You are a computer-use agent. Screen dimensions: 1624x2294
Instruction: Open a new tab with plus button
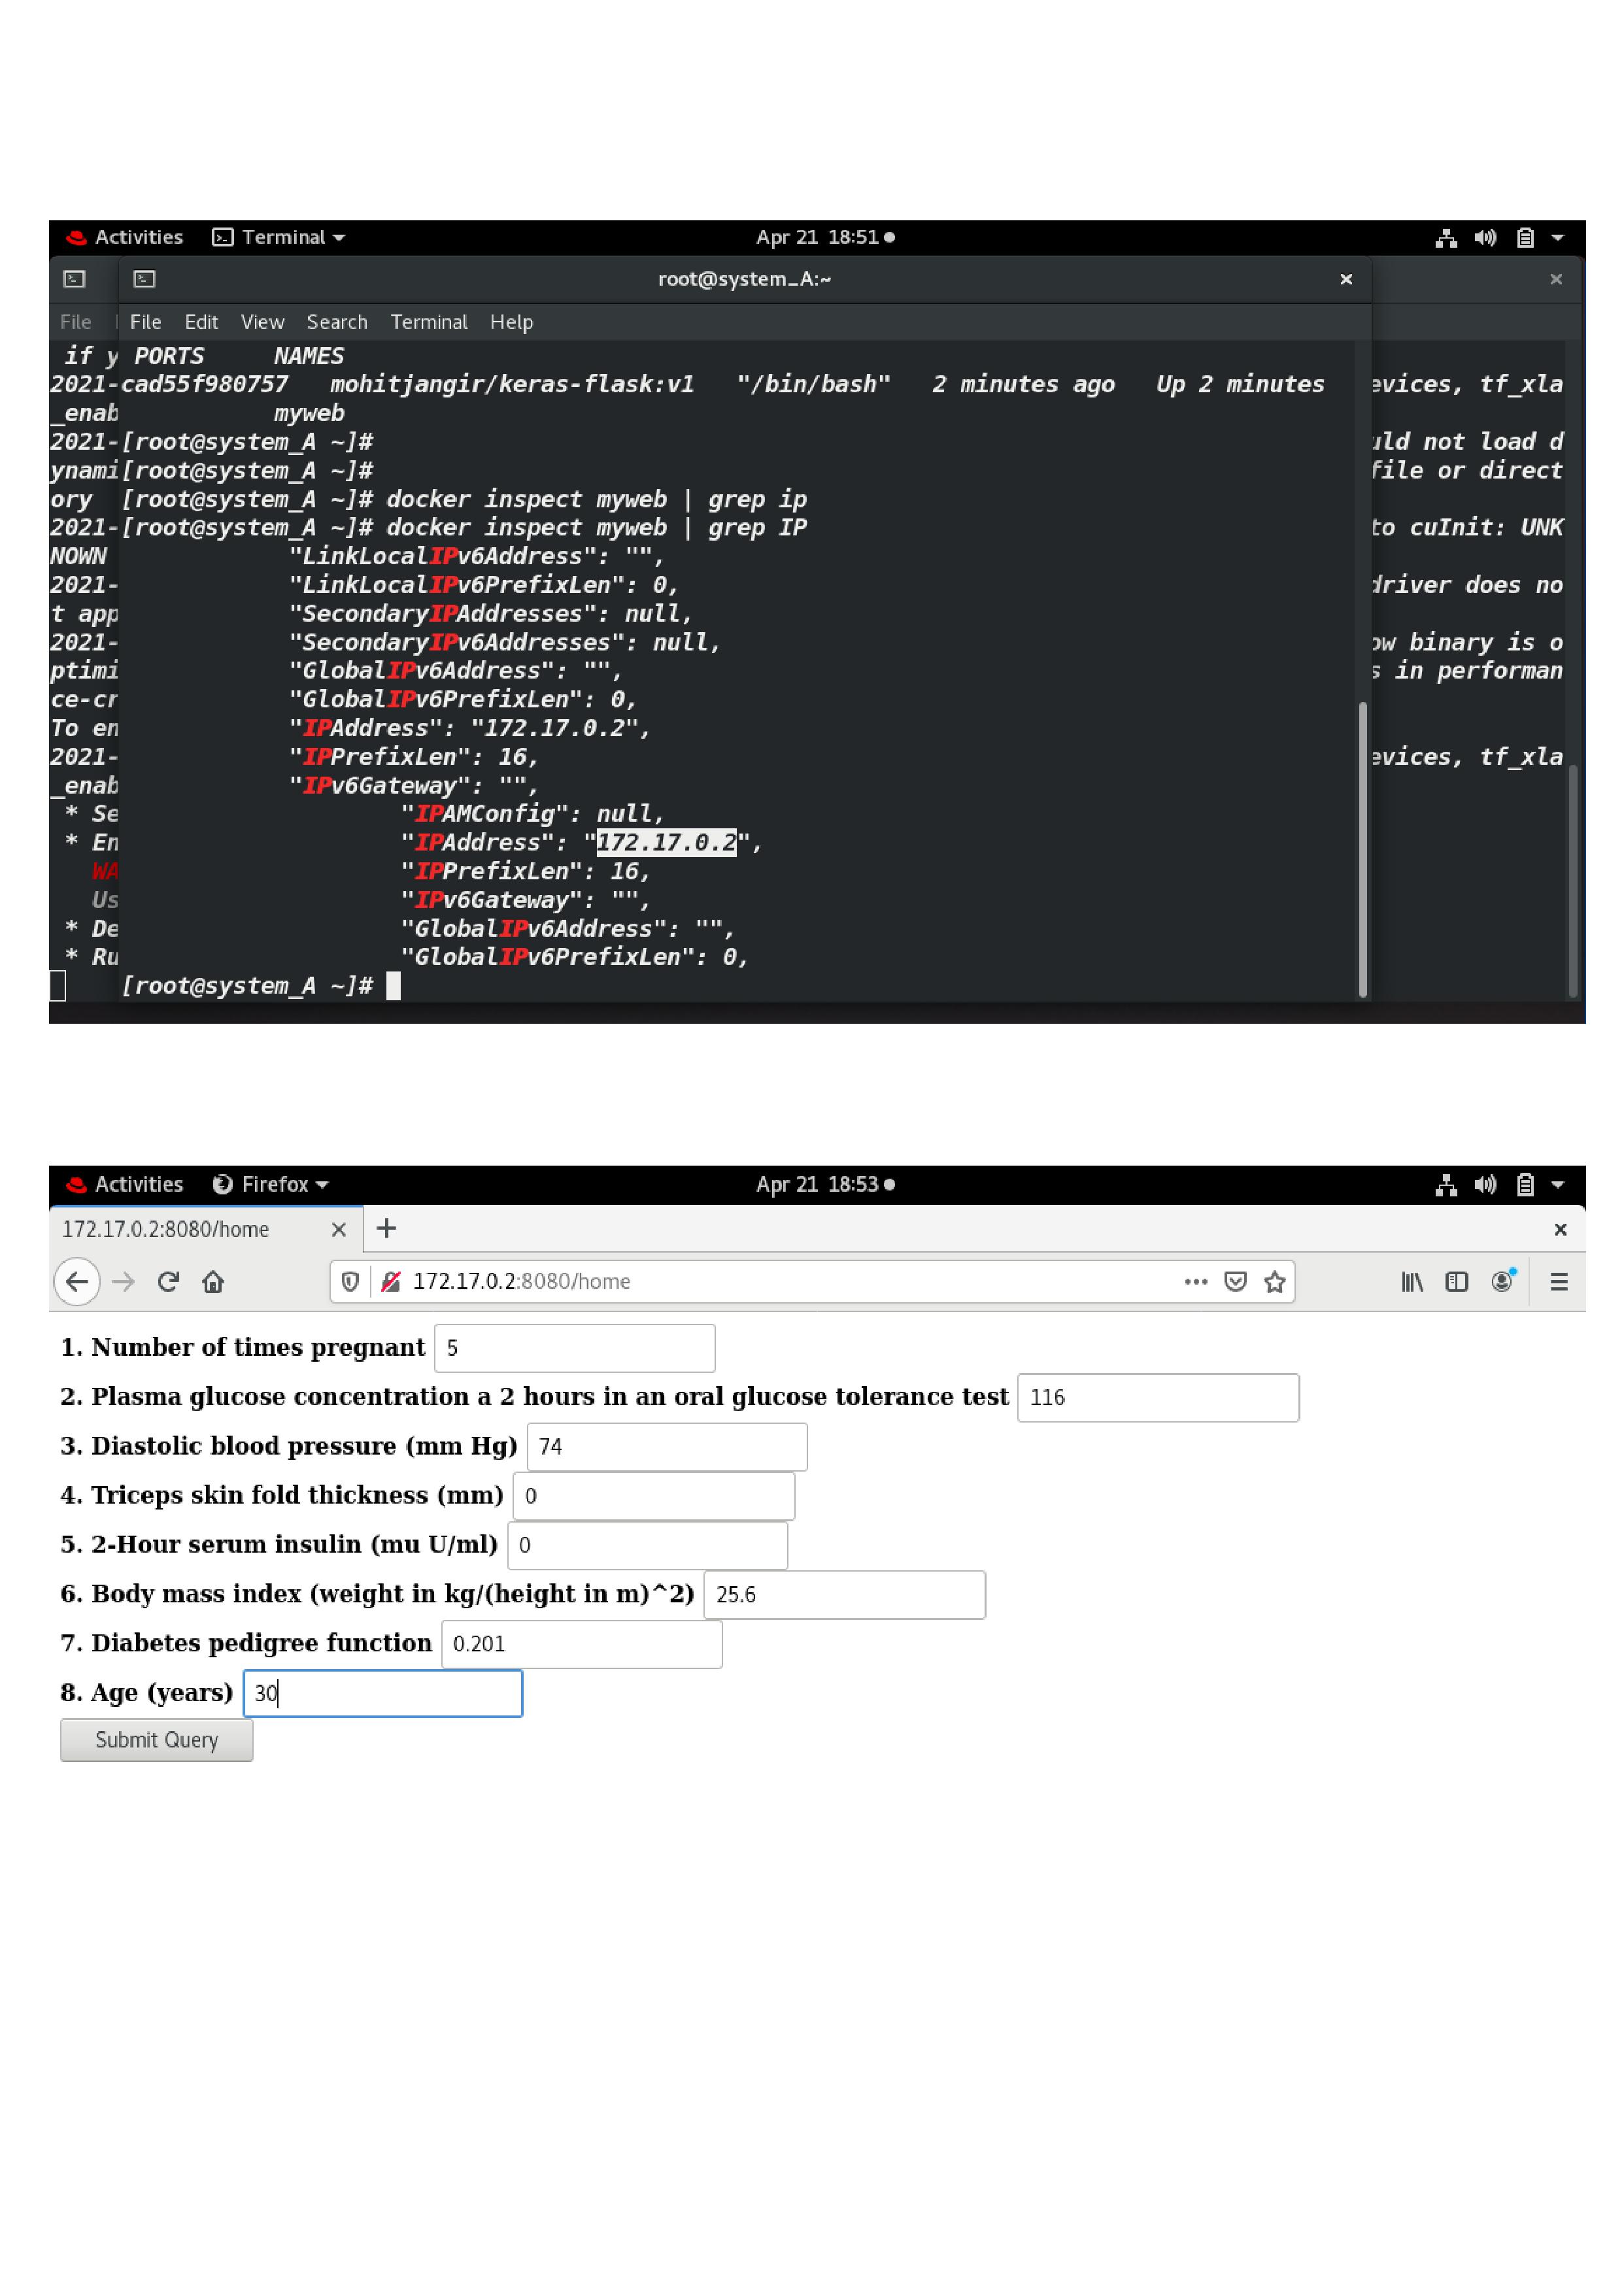pos(387,1228)
